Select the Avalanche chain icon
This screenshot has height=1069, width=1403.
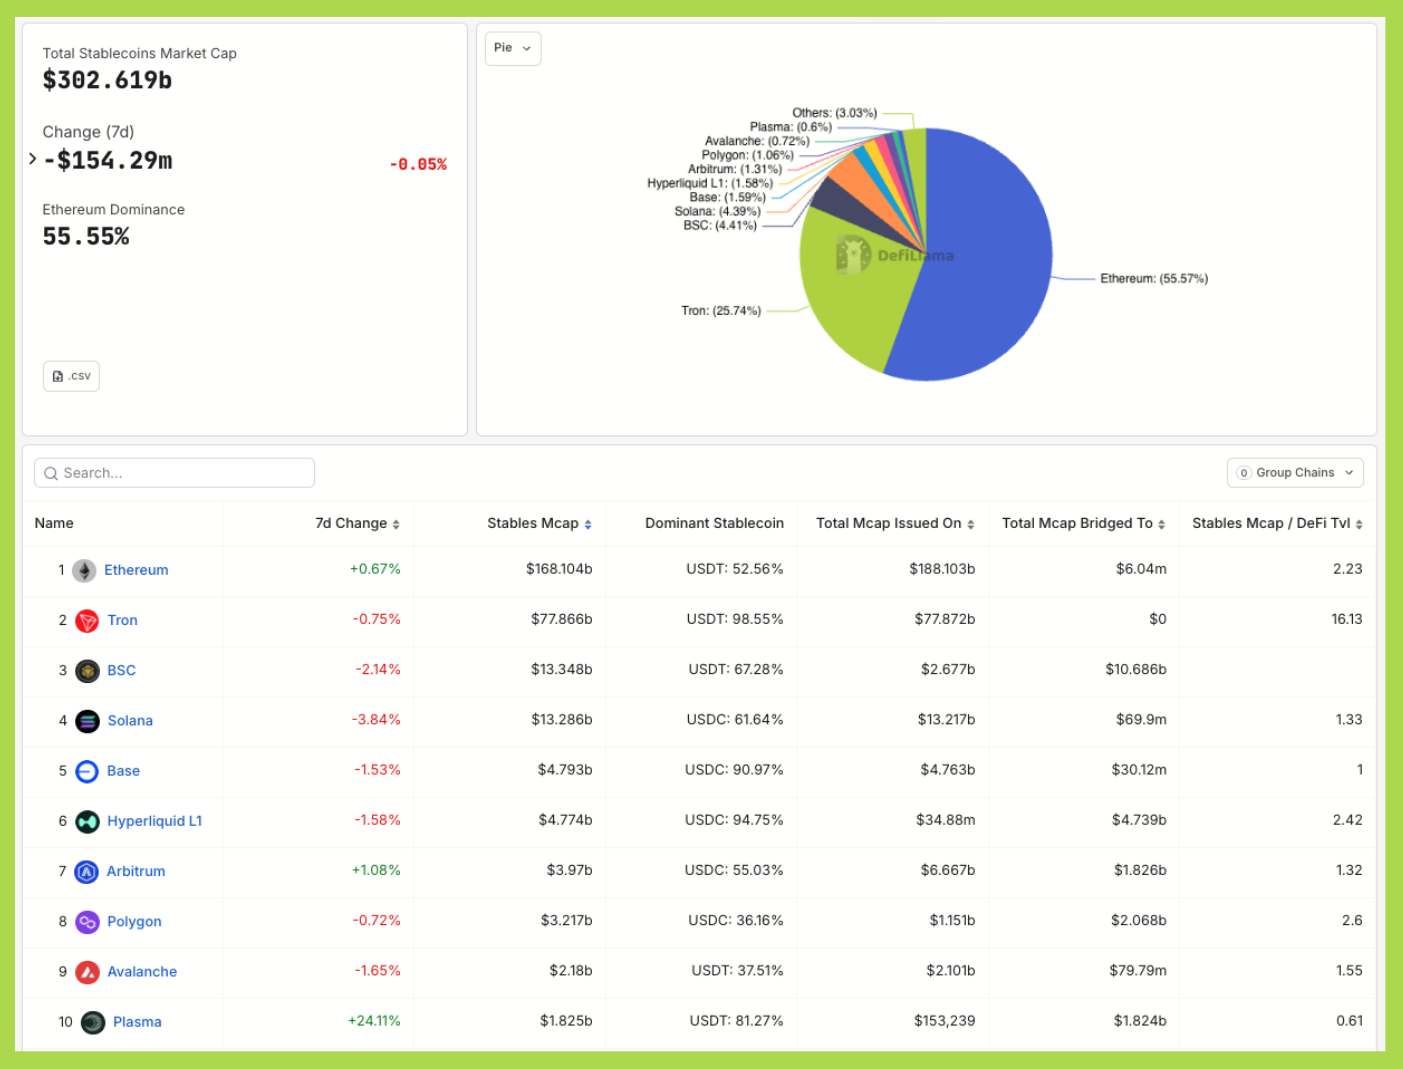(87, 971)
